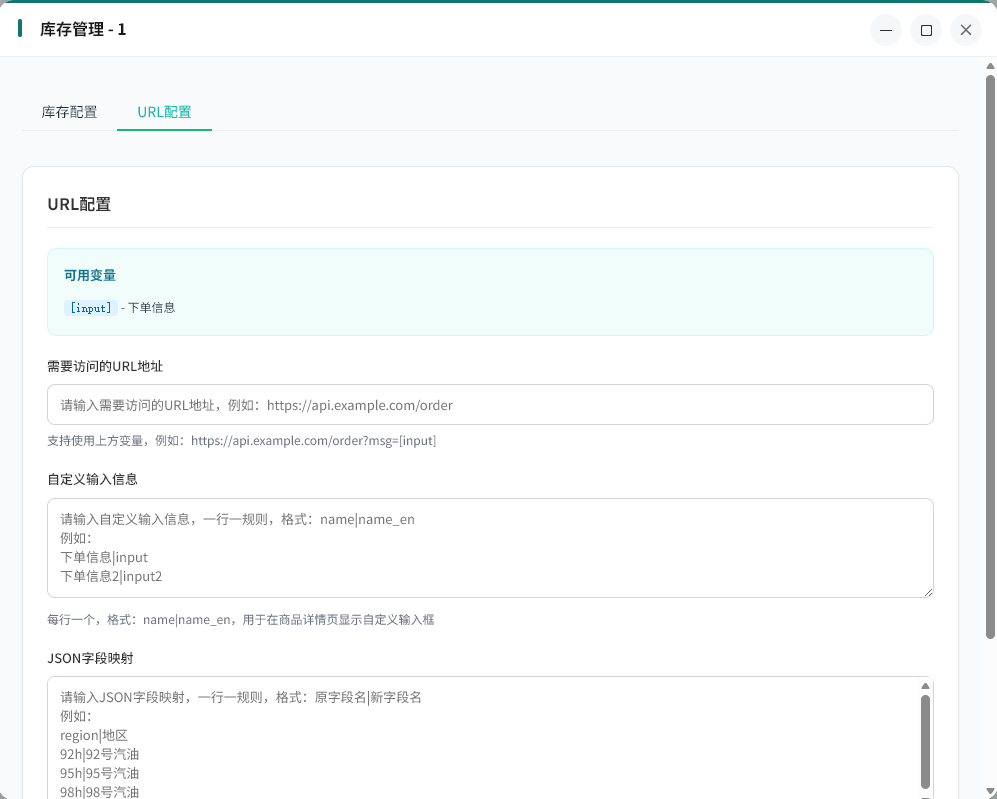Click the JSON字段映射 field label
997x799 pixels.
point(90,658)
